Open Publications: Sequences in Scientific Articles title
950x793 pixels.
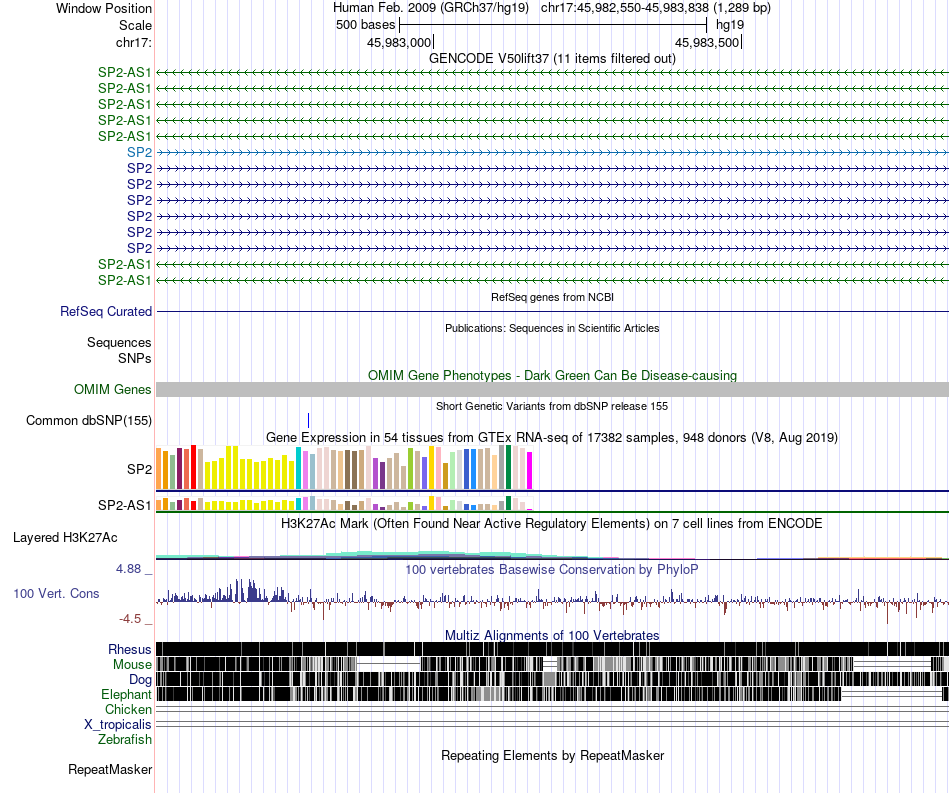552,328
